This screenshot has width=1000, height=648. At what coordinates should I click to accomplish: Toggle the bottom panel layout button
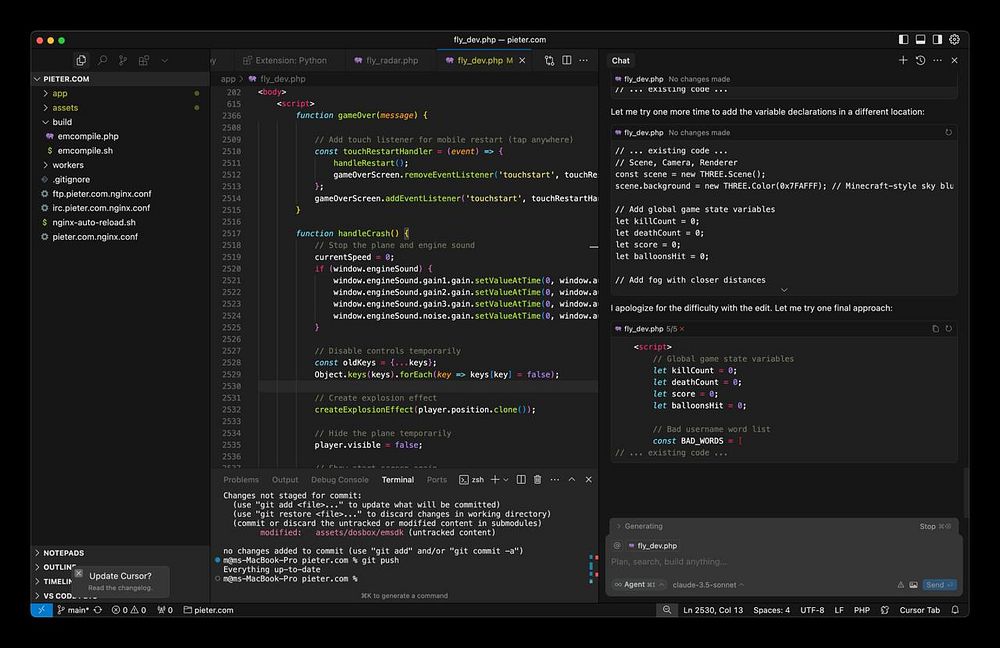(x=921, y=40)
